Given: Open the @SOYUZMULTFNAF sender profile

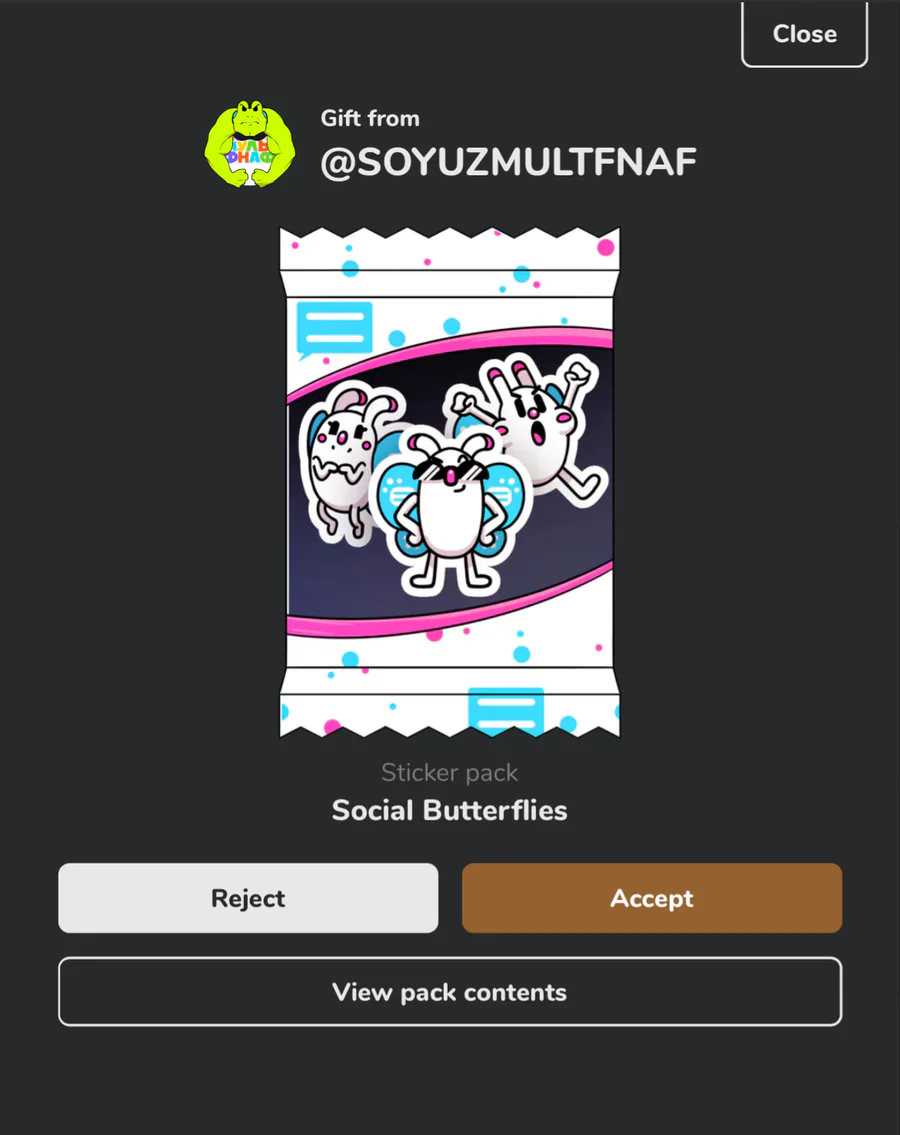Looking at the screenshot, I should coord(508,161).
